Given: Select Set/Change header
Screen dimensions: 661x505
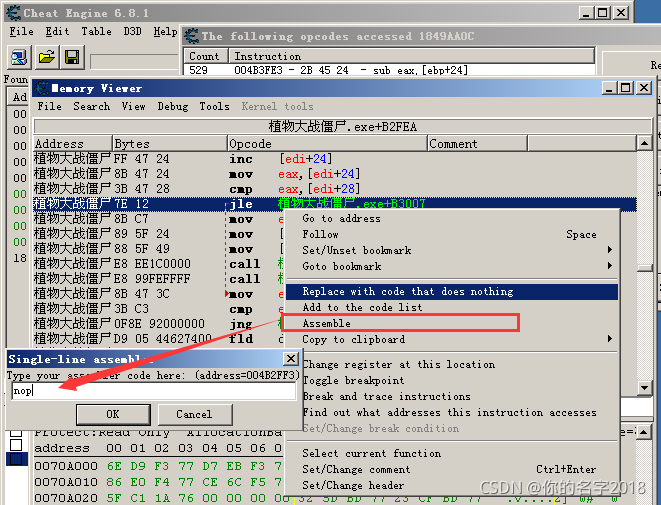Looking at the screenshot, I should pyautogui.click(x=452, y=486).
